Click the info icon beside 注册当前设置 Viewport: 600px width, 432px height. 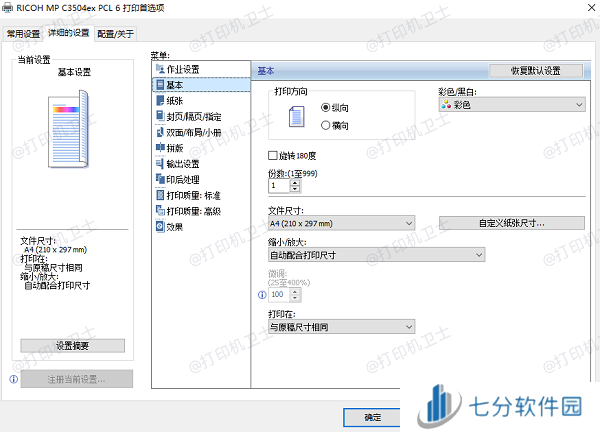[x=14, y=379]
